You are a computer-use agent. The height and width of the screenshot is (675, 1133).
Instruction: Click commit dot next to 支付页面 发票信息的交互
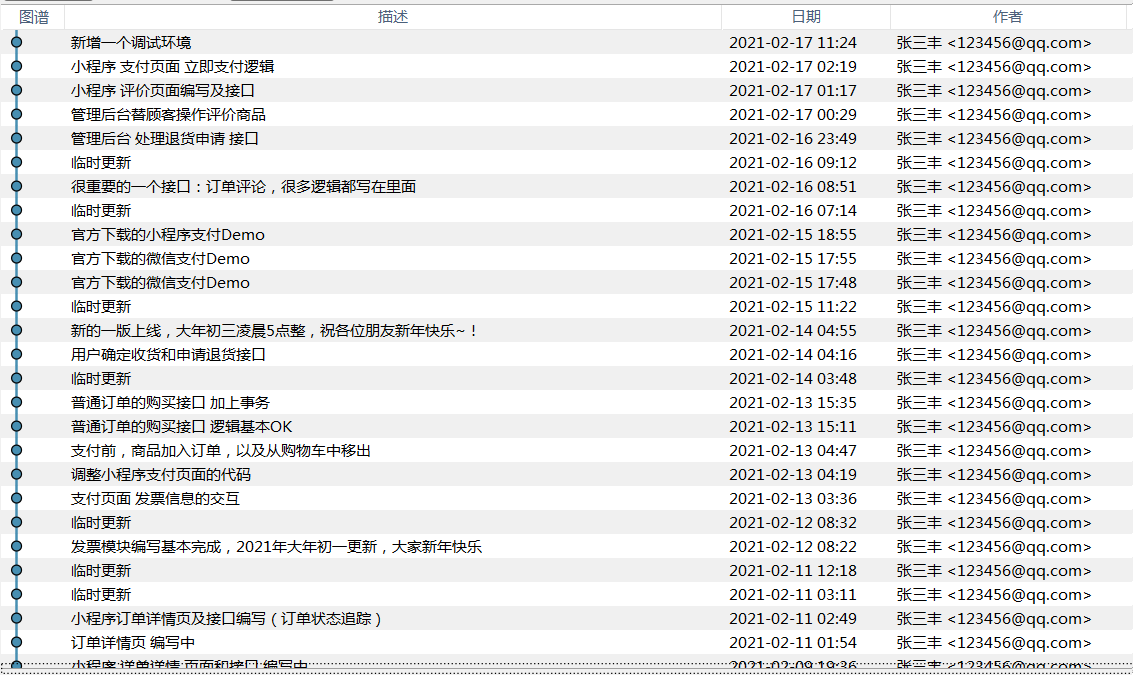[16, 498]
